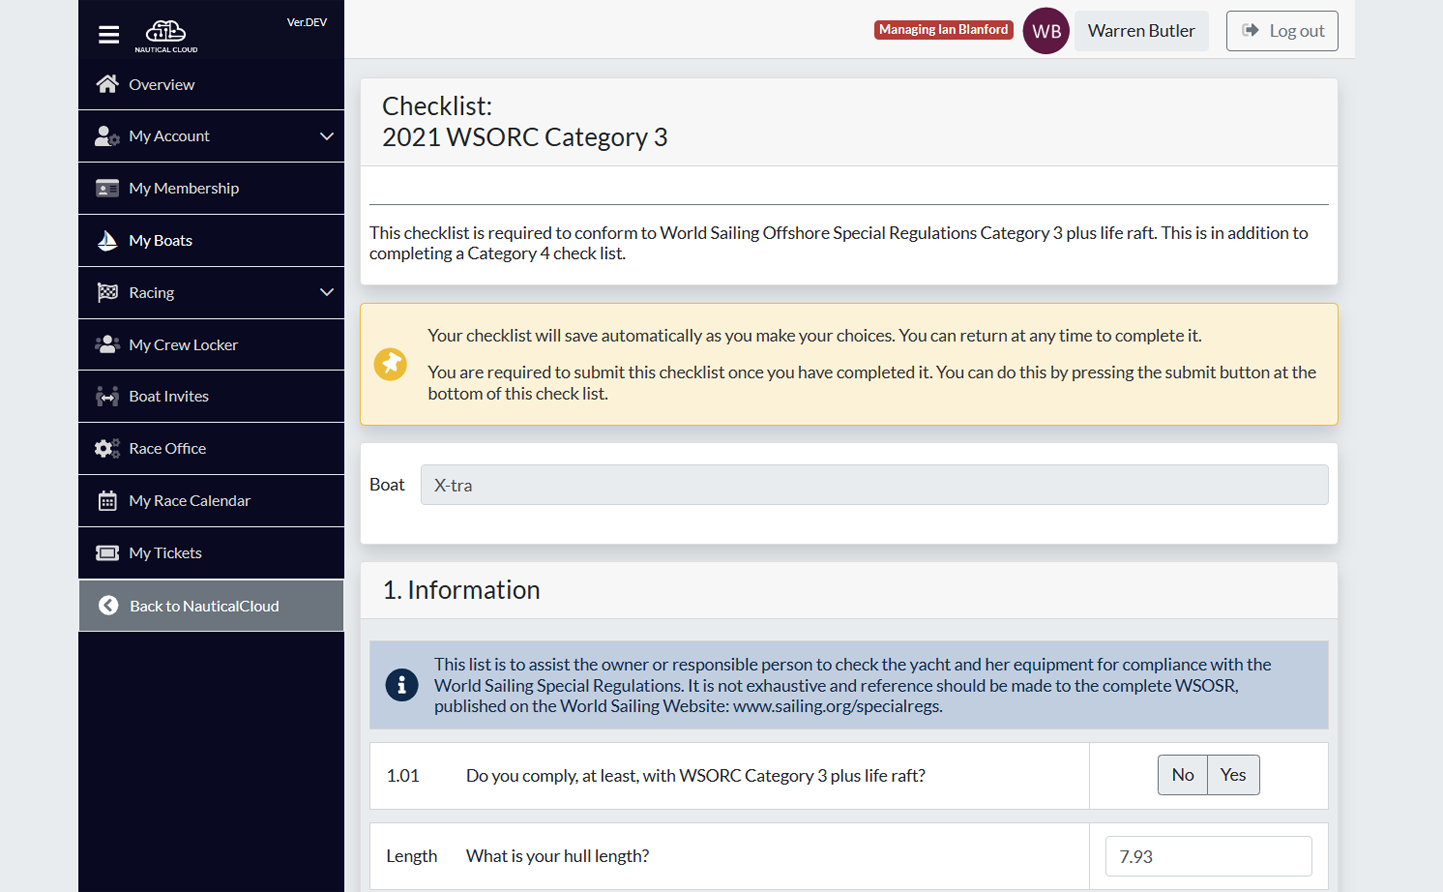Open the Race Office menu item

211,448
